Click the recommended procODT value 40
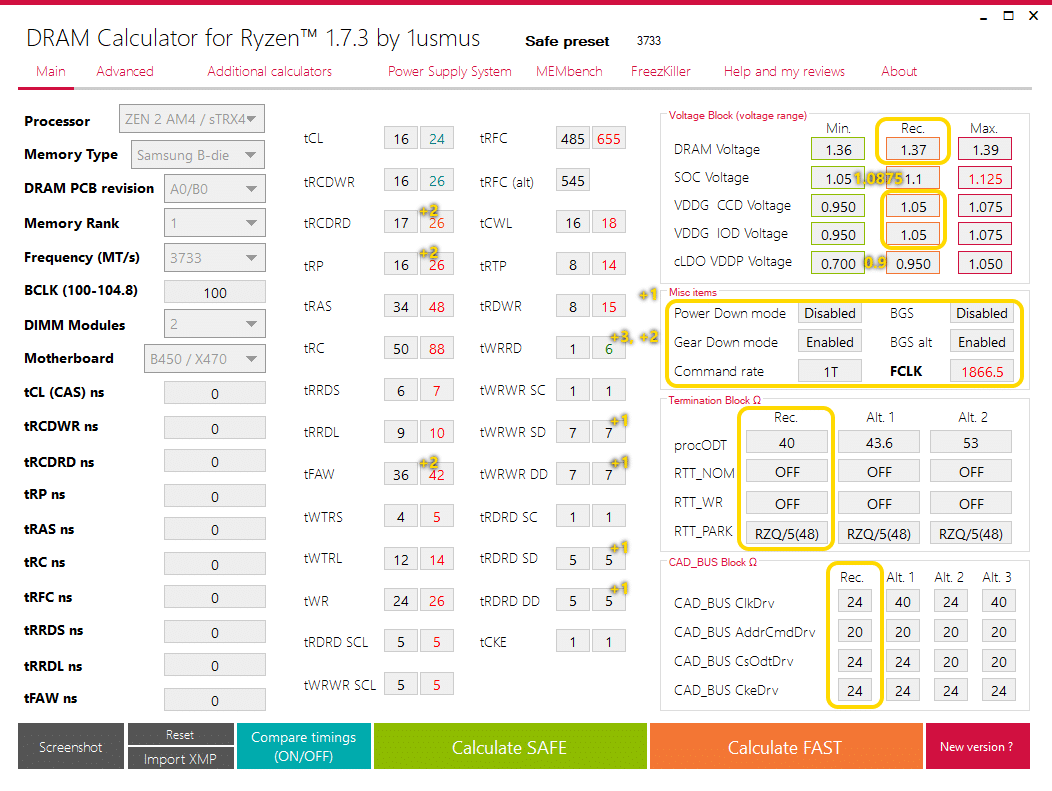This screenshot has width=1052, height=791. click(786, 442)
